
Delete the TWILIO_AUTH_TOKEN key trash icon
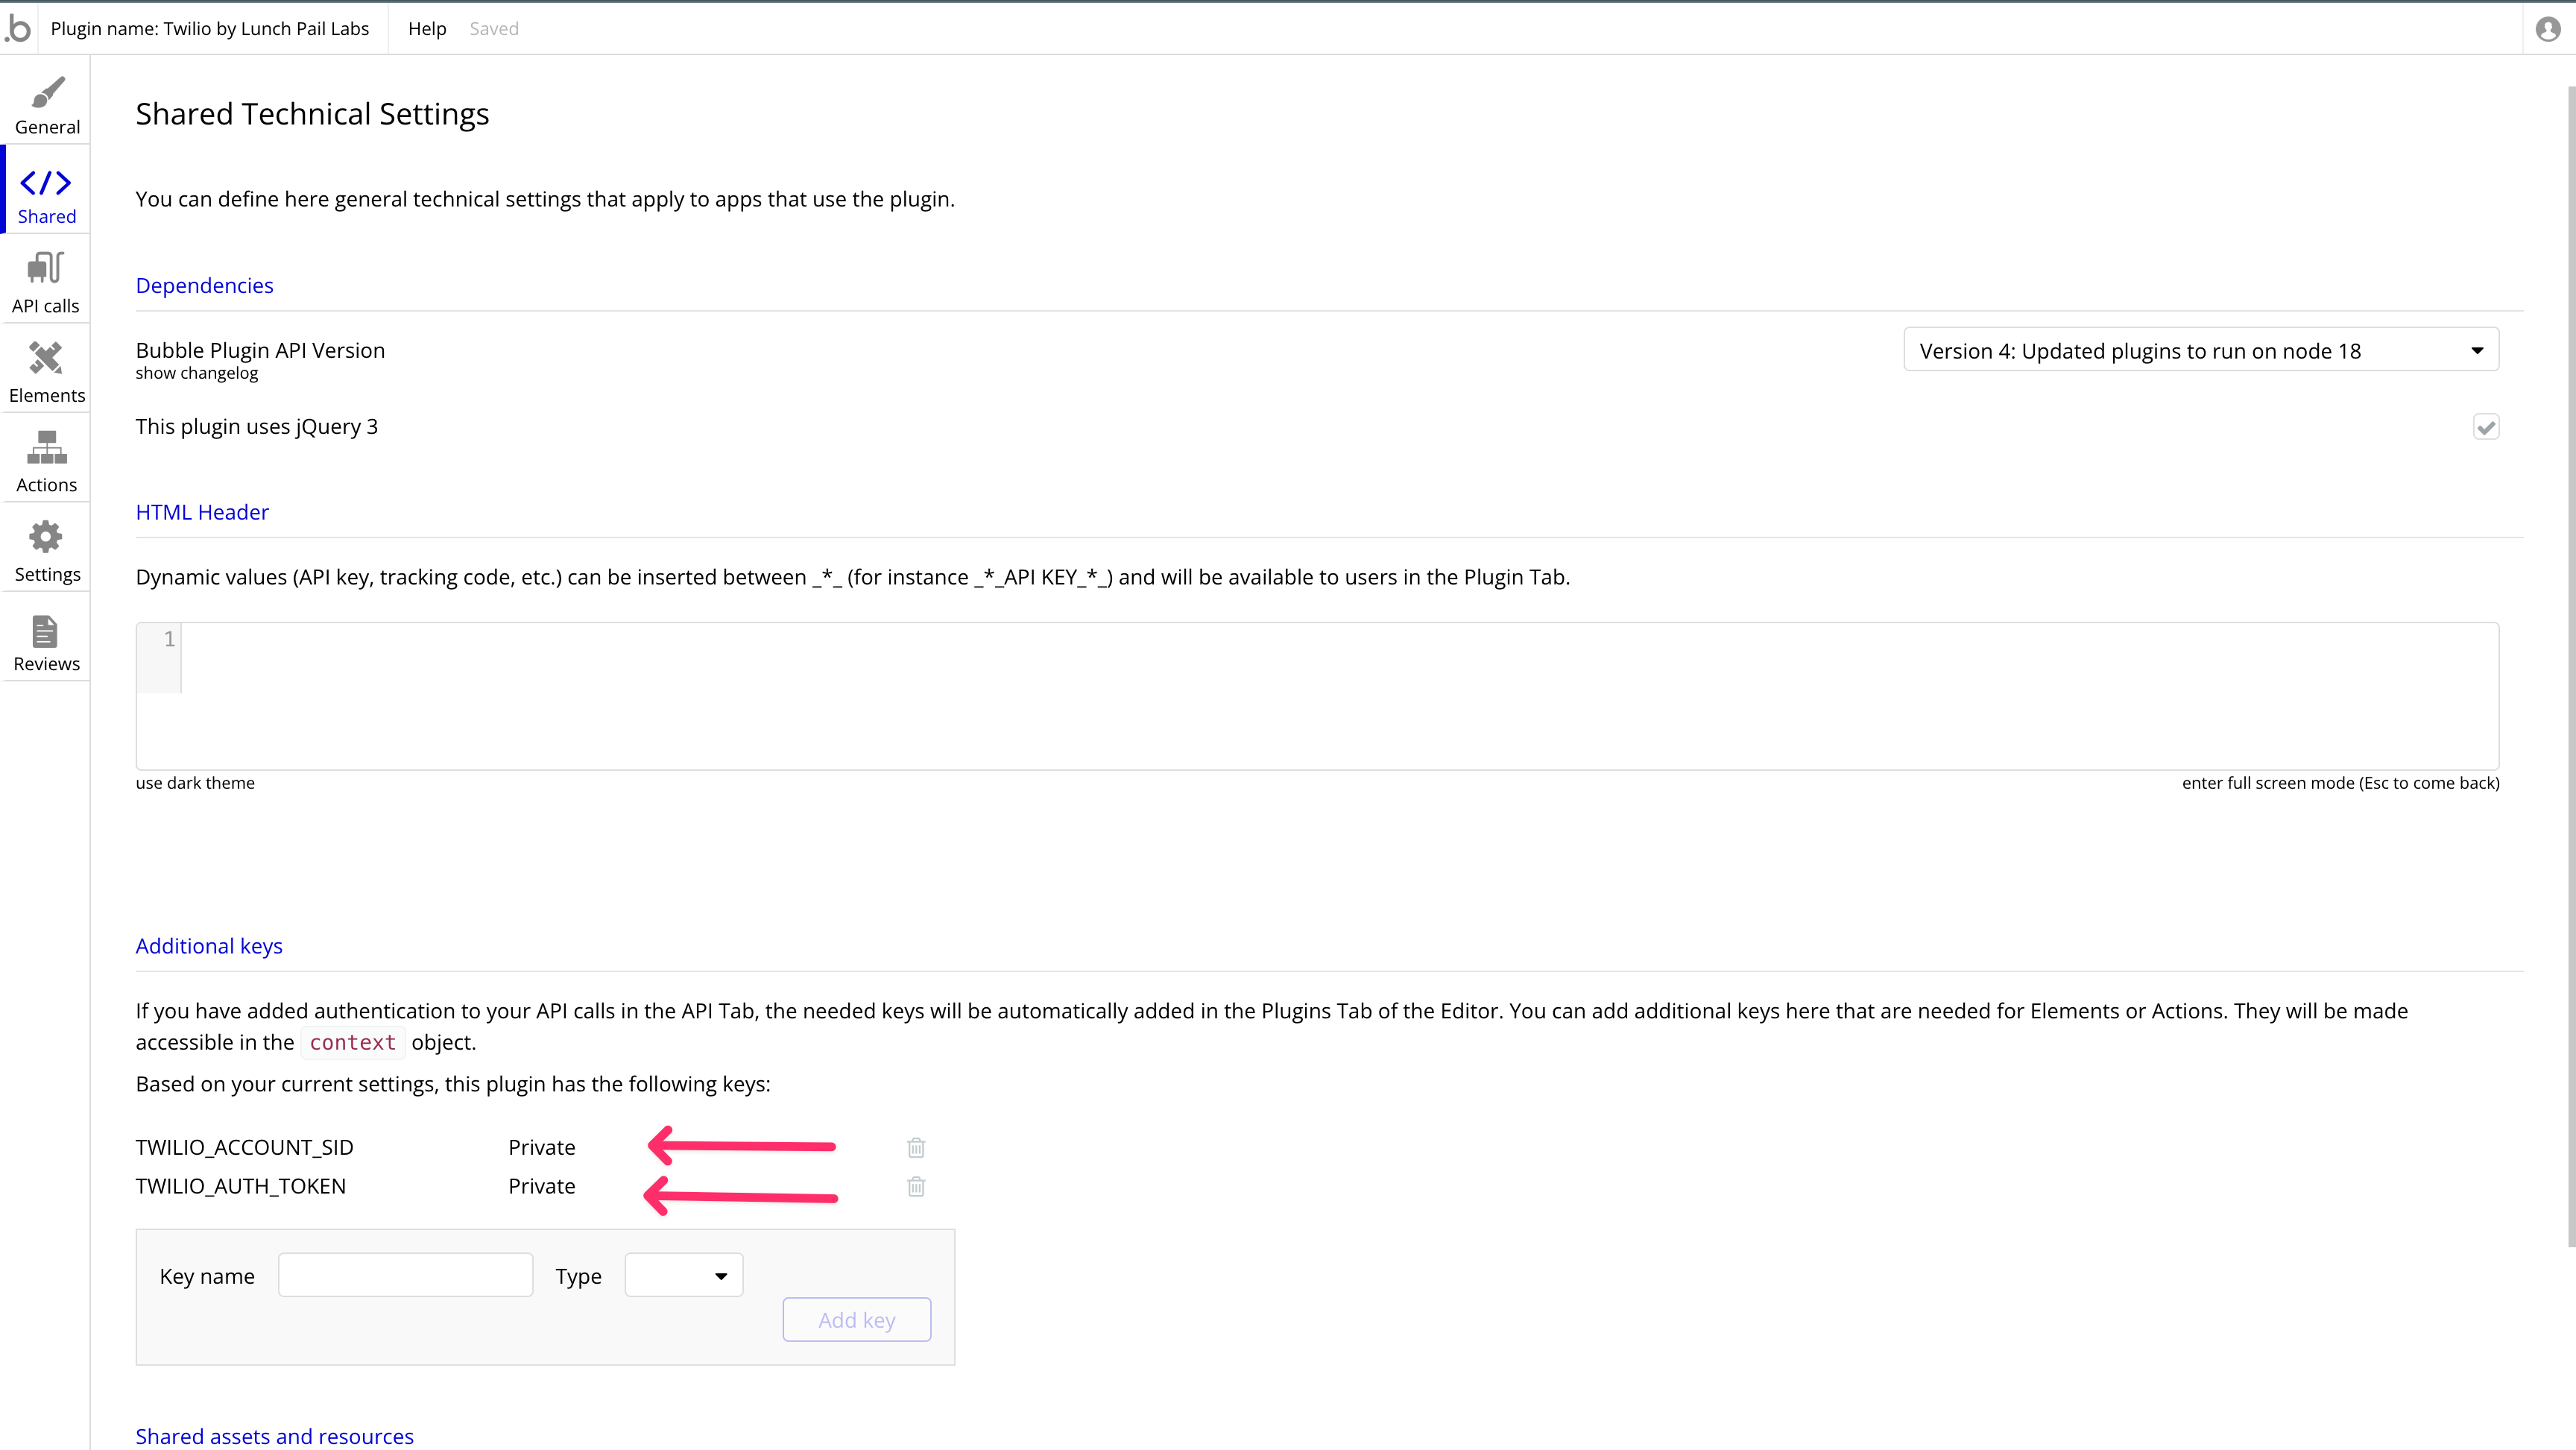click(915, 1186)
